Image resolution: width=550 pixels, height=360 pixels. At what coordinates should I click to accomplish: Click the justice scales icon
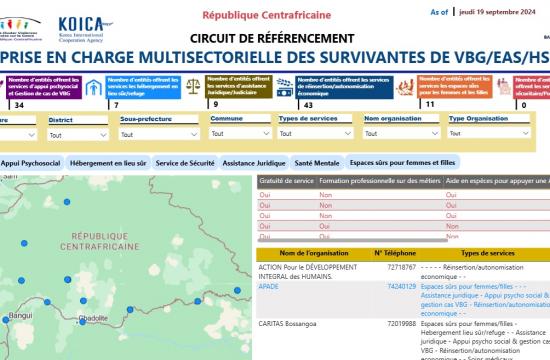(x=193, y=87)
